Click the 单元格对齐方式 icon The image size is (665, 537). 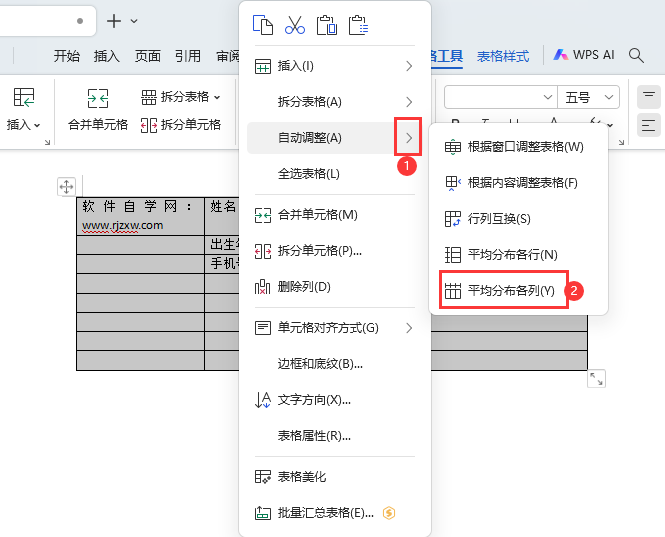(263, 328)
